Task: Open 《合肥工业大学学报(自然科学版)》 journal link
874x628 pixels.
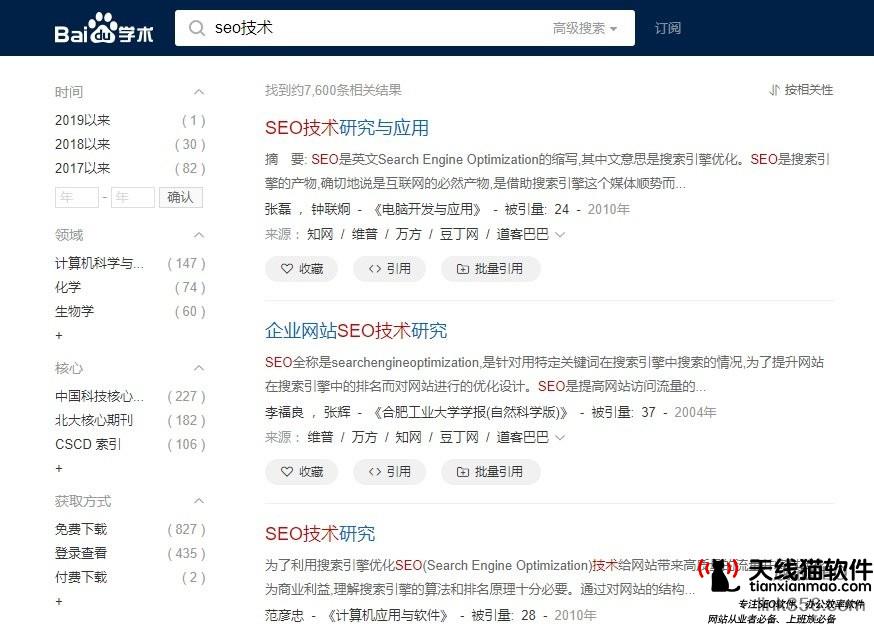Action: click(470, 412)
